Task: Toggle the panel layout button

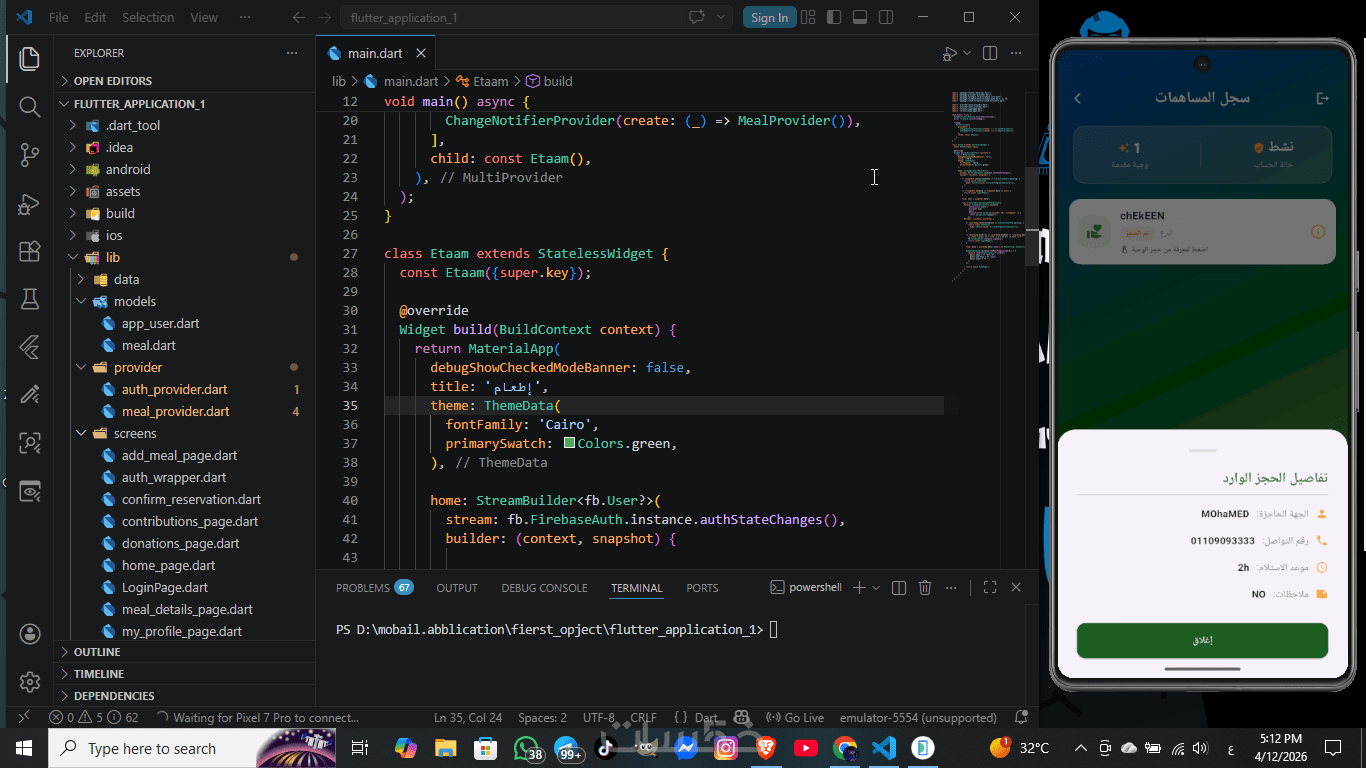Action: (x=860, y=17)
